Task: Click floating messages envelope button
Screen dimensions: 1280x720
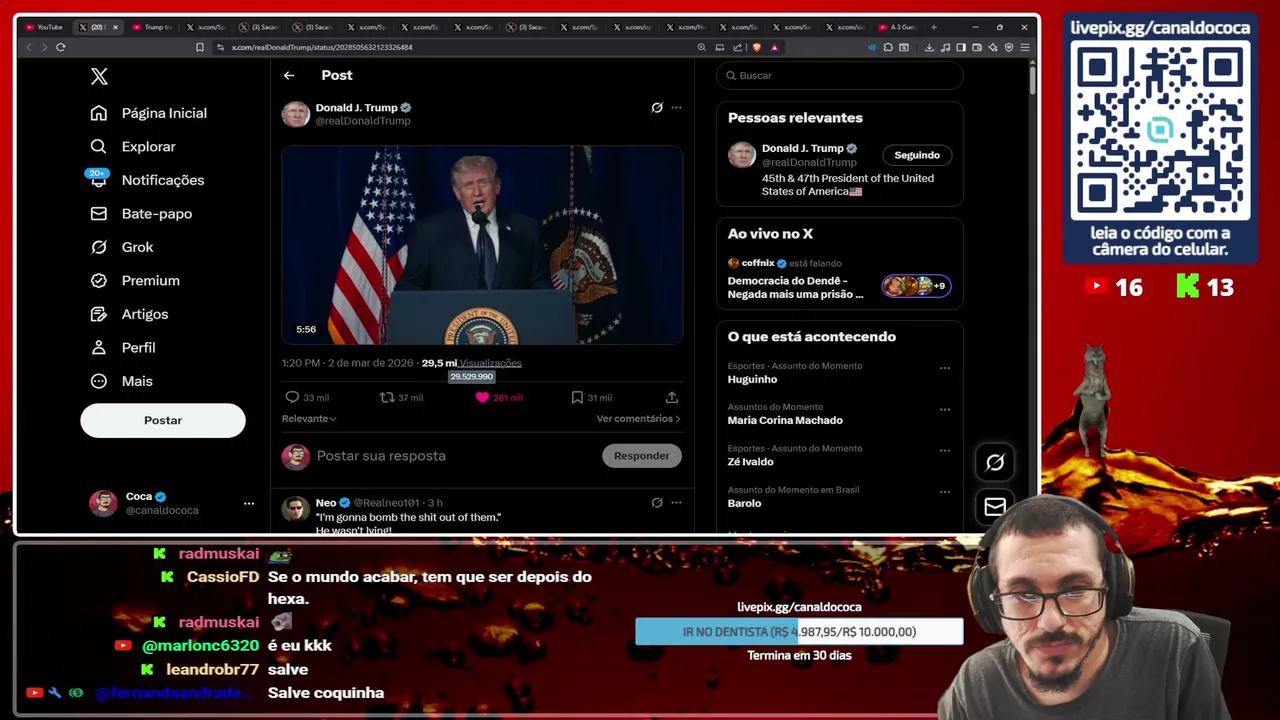Action: coord(995,507)
